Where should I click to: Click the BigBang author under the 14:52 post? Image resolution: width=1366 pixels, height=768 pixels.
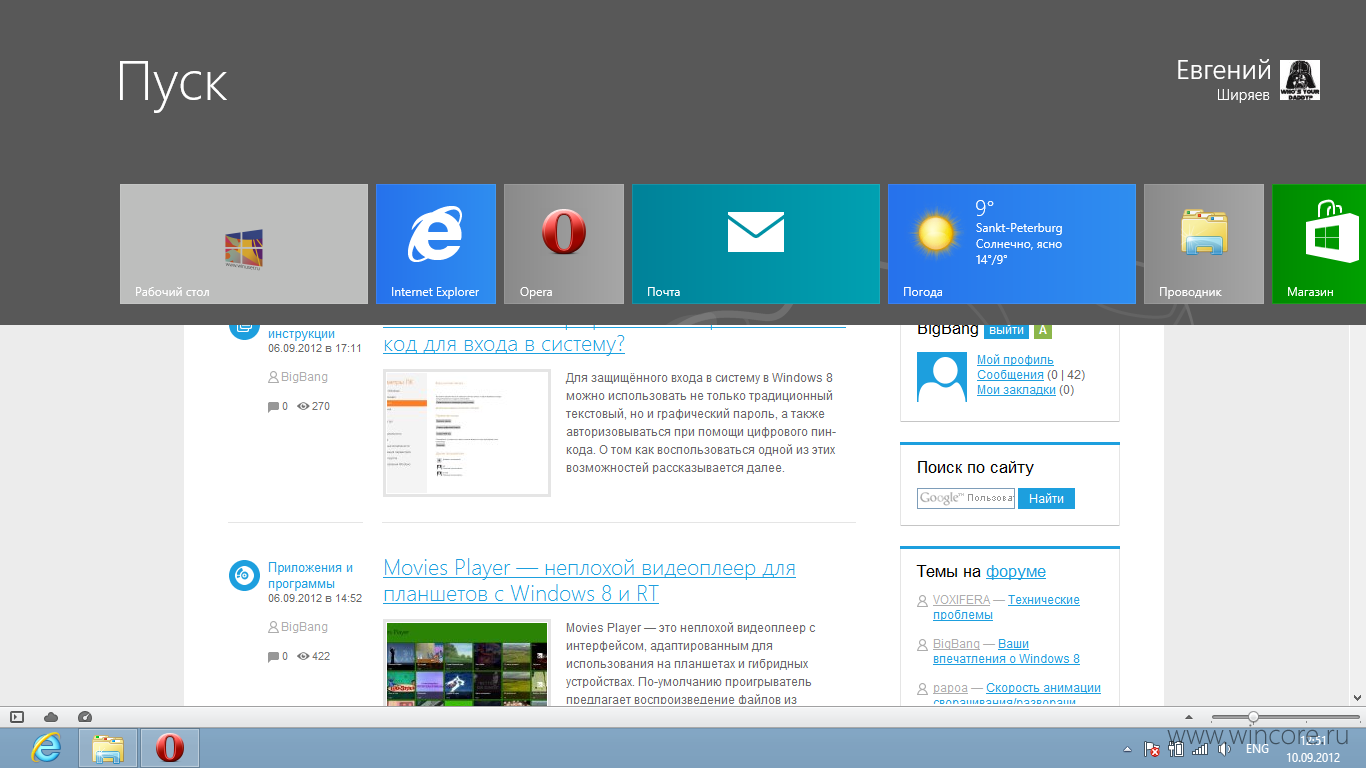tap(304, 627)
